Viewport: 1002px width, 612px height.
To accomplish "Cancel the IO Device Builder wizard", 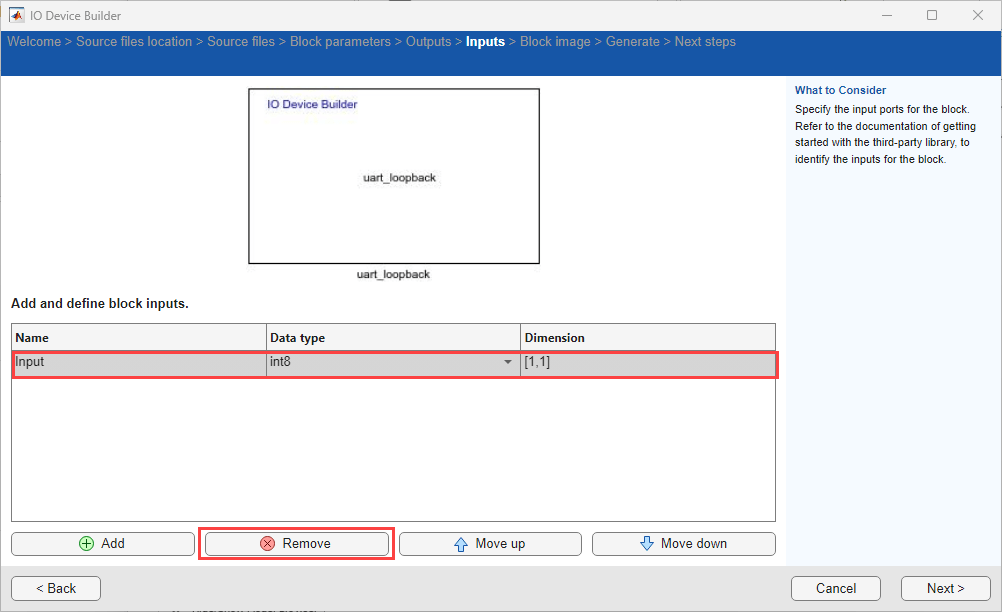I will pyautogui.click(x=835, y=588).
